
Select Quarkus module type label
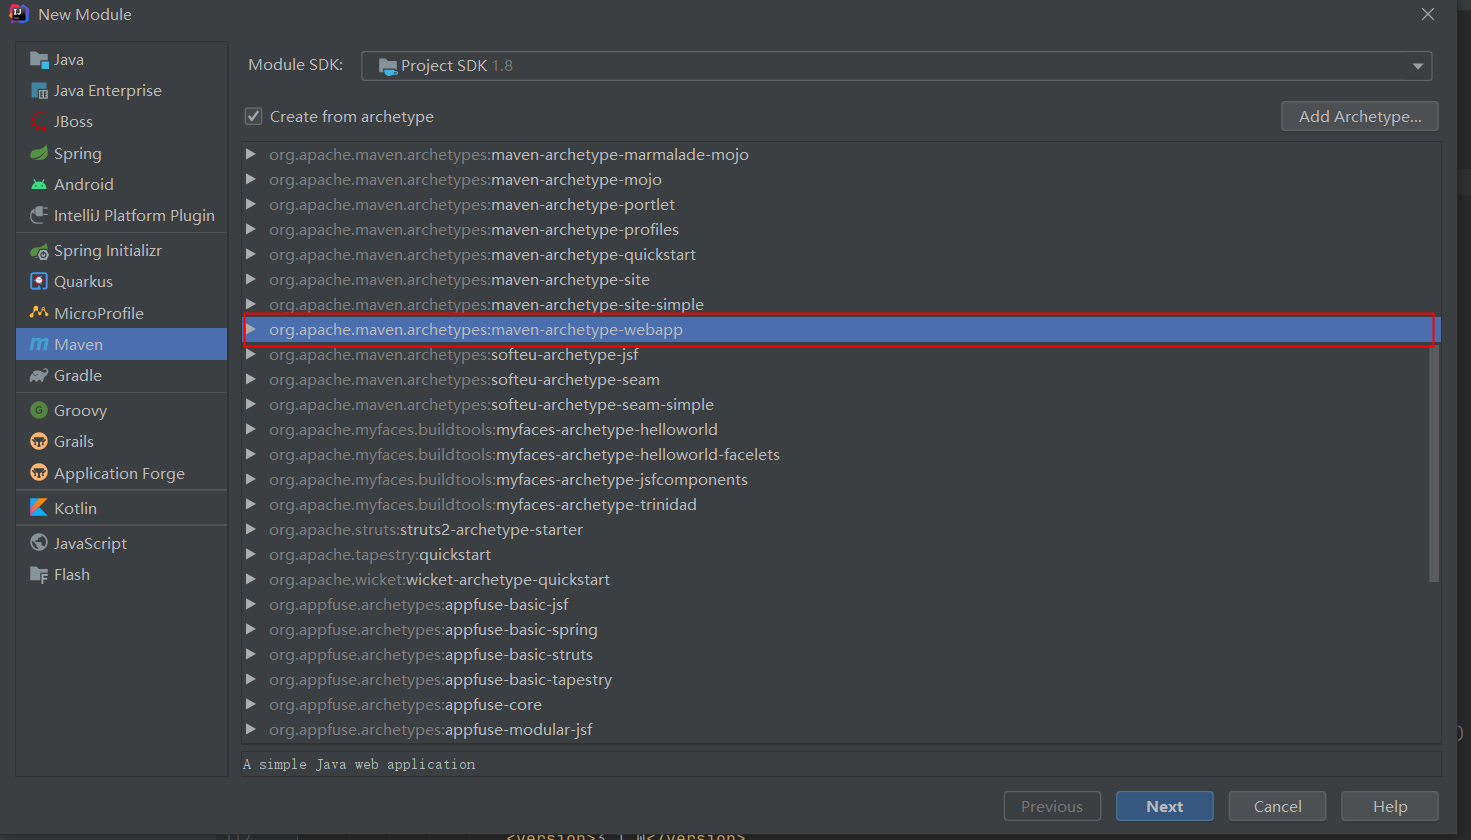coord(84,281)
